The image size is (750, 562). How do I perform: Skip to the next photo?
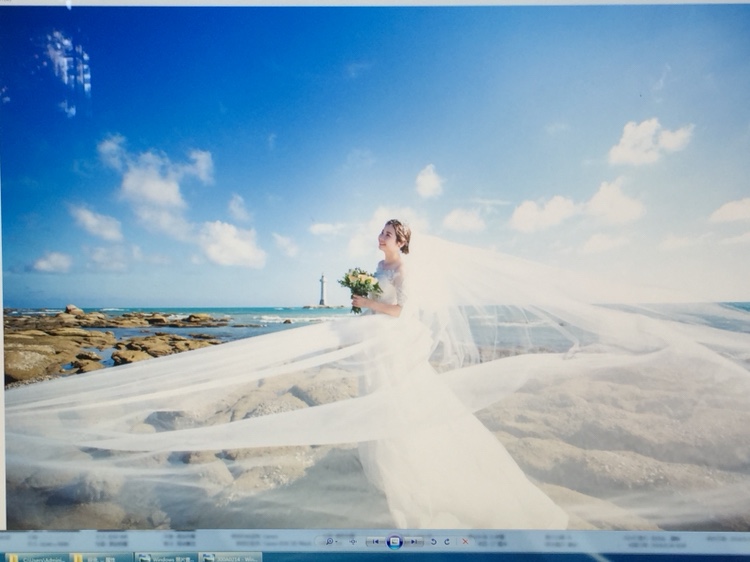coord(414,541)
